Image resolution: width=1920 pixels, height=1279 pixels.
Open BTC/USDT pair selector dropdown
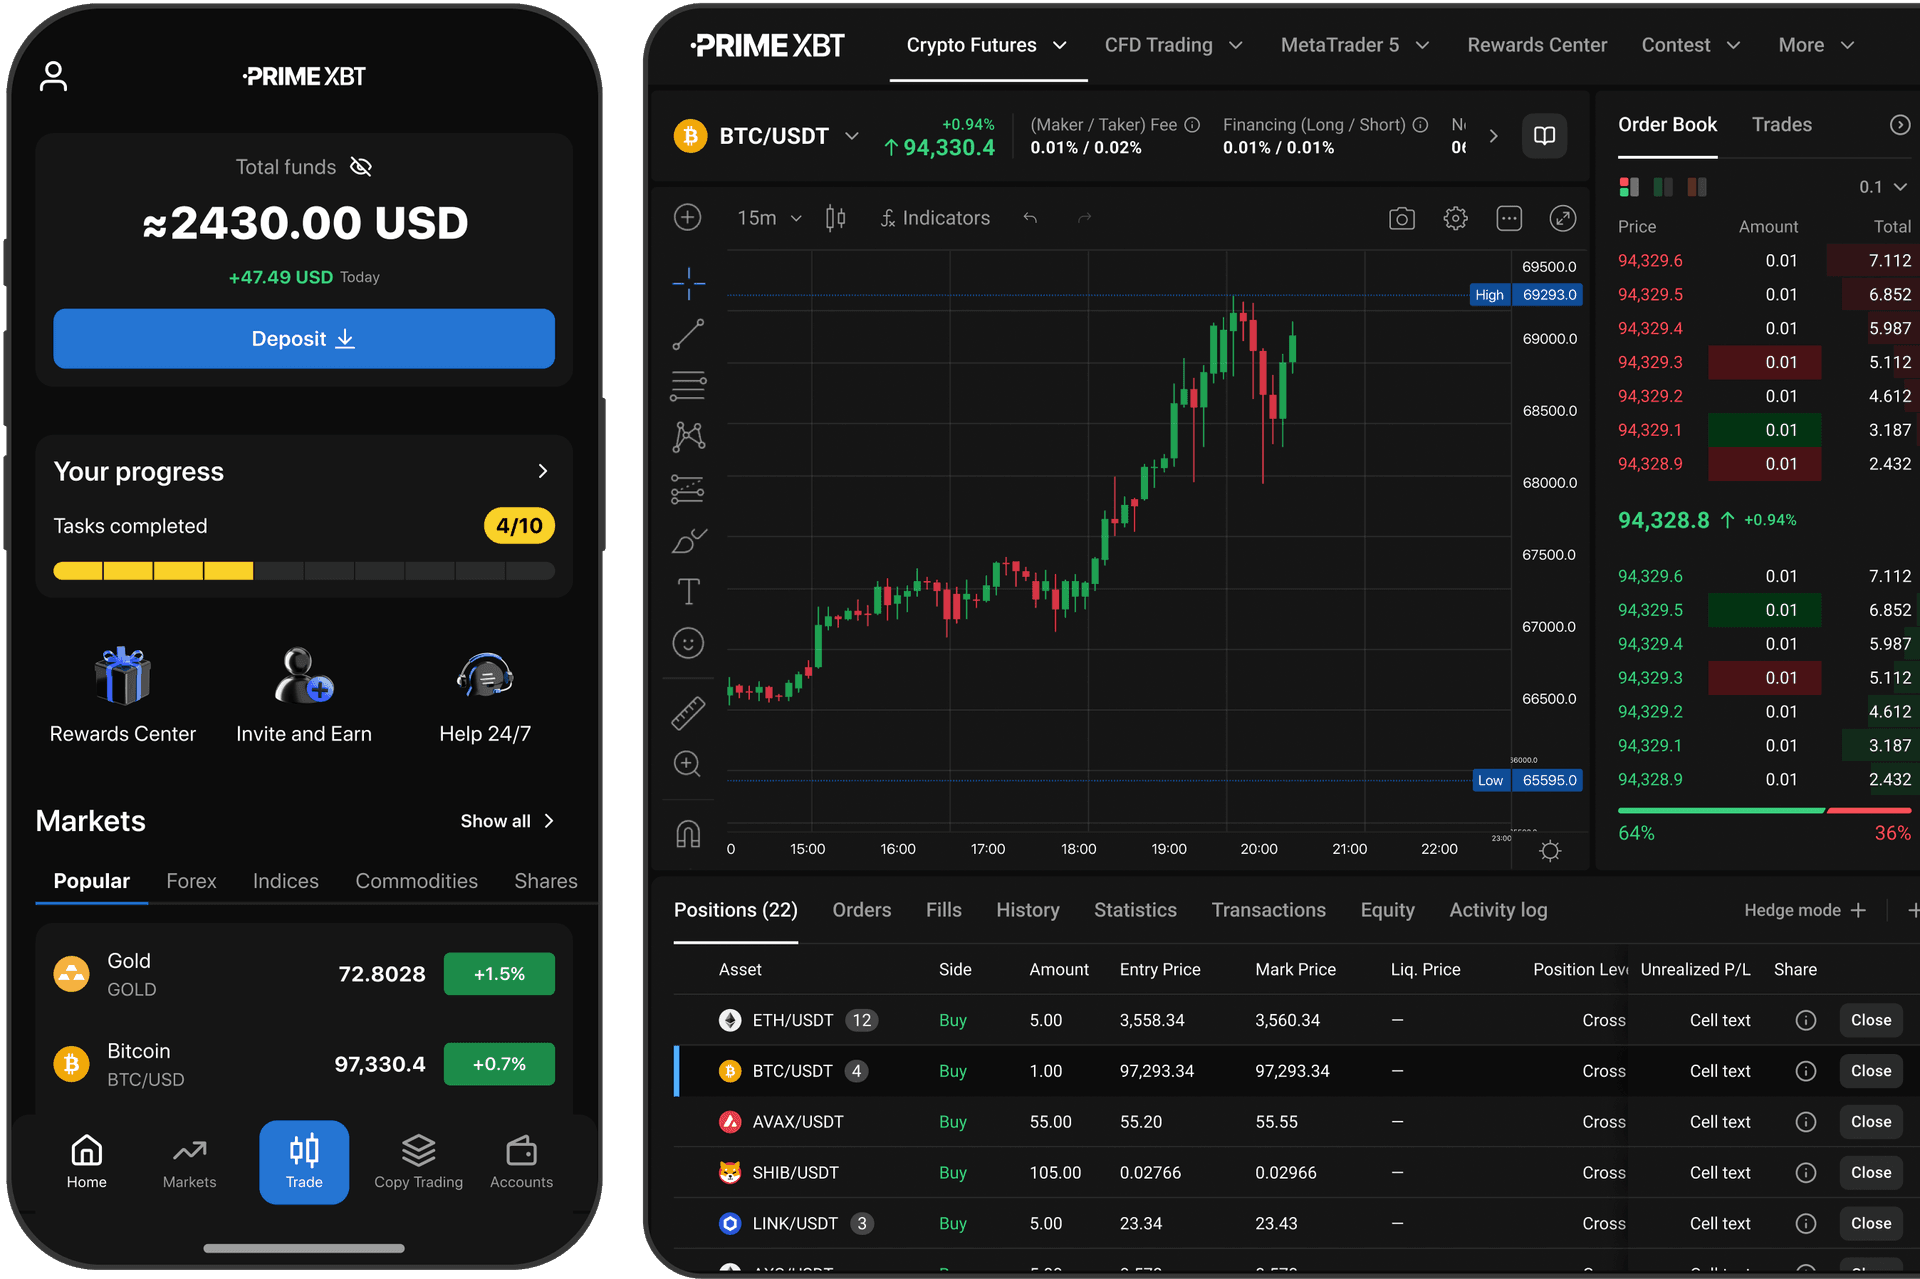click(852, 136)
